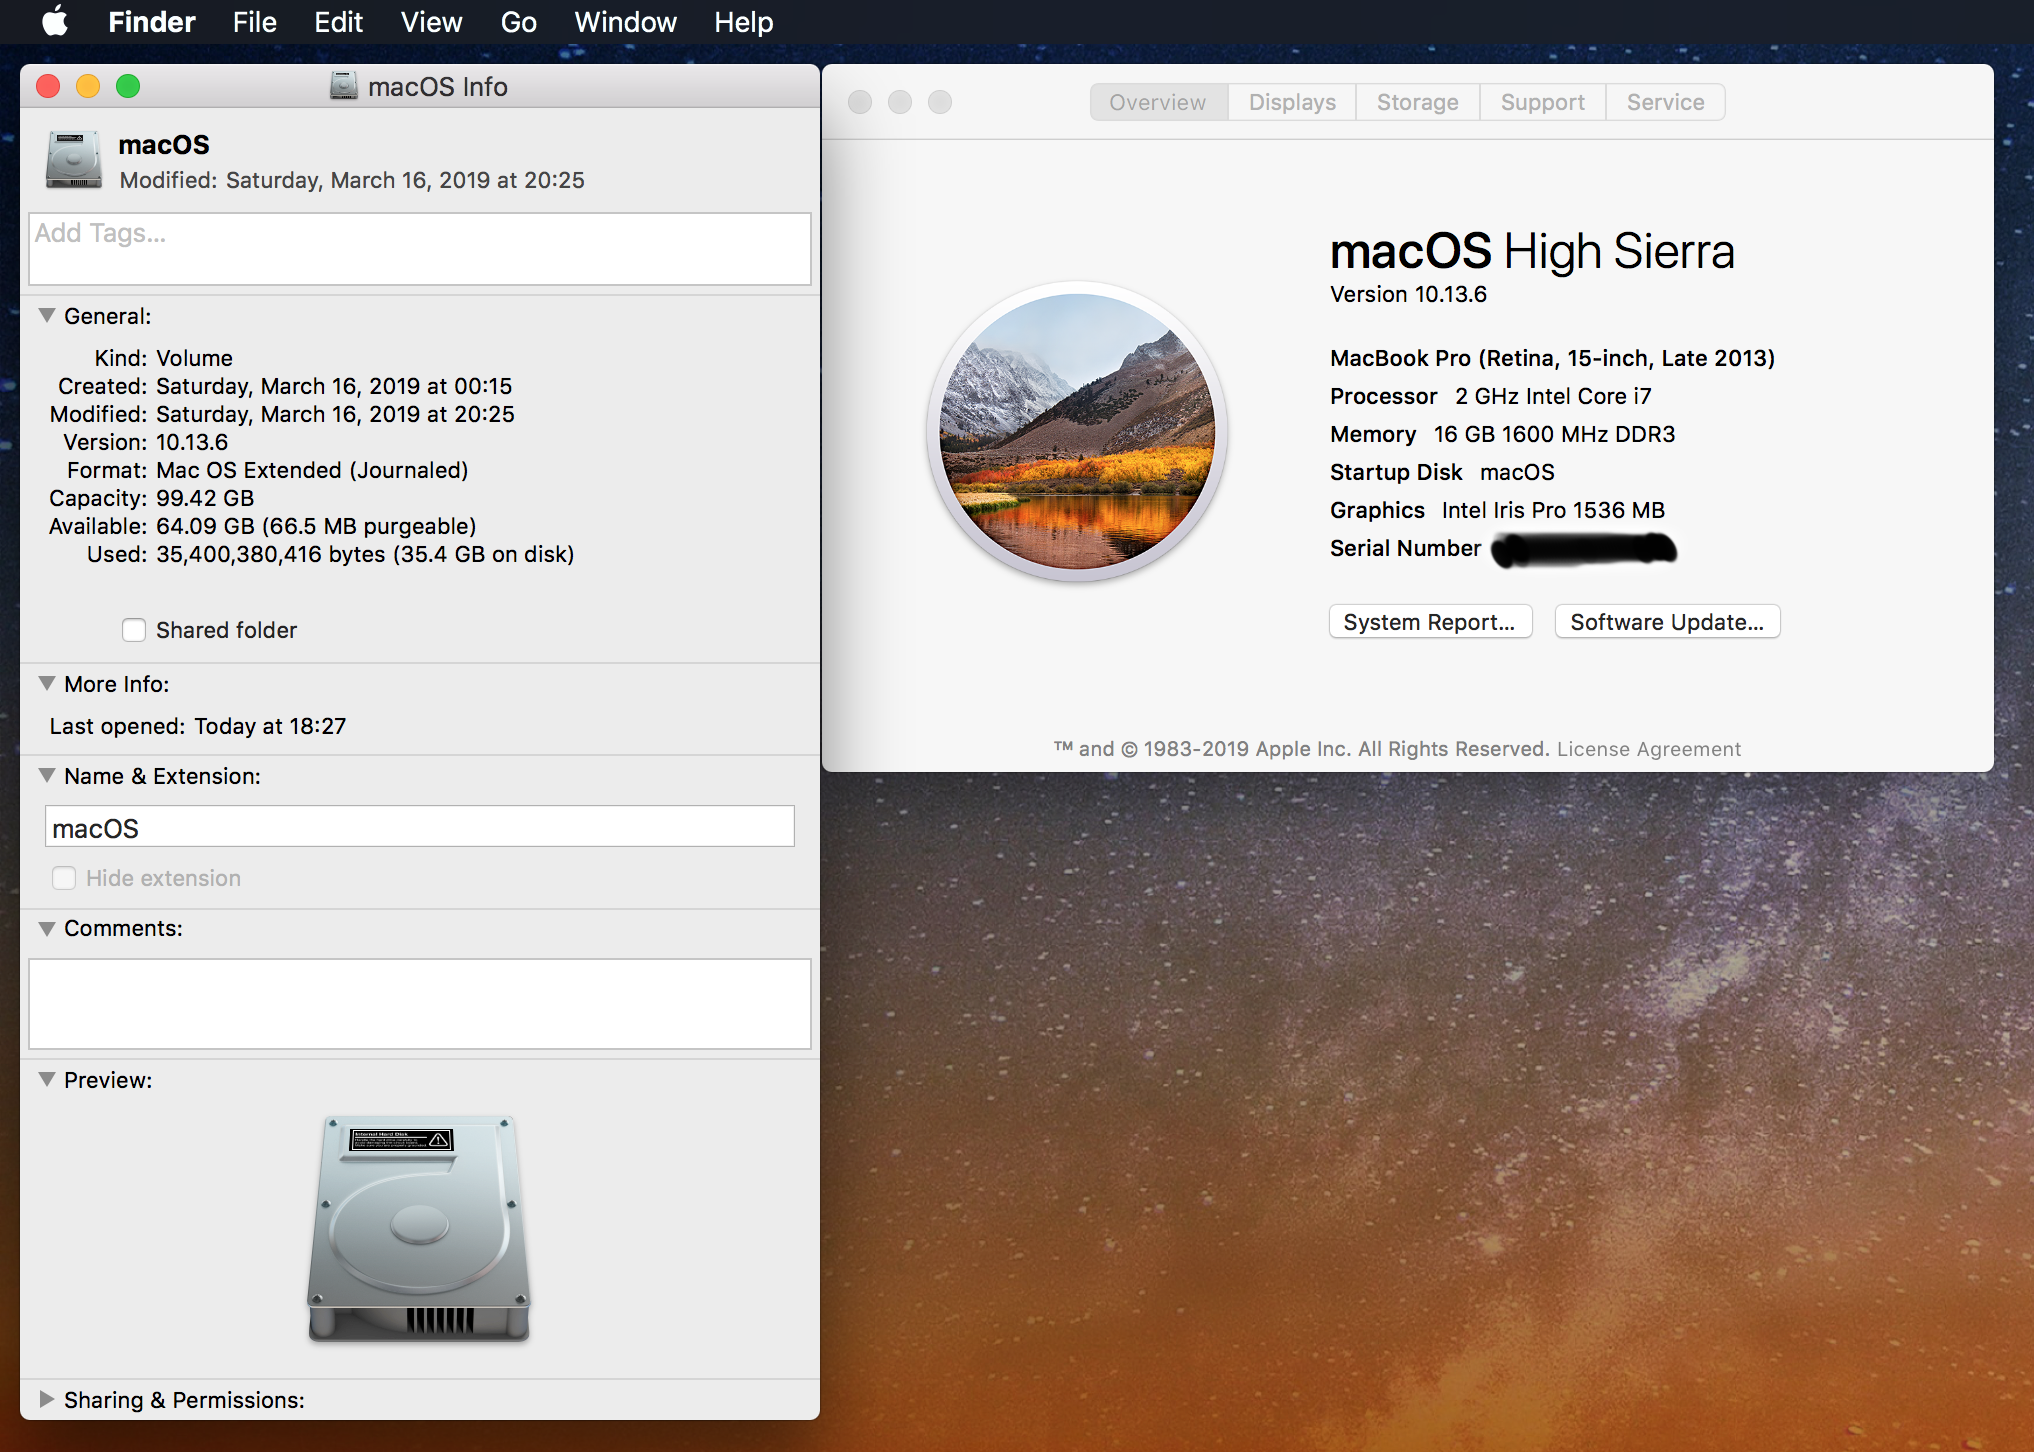This screenshot has height=1452, width=2034.
Task: Expand the Sharing & Permissions section
Action: click(x=47, y=1400)
